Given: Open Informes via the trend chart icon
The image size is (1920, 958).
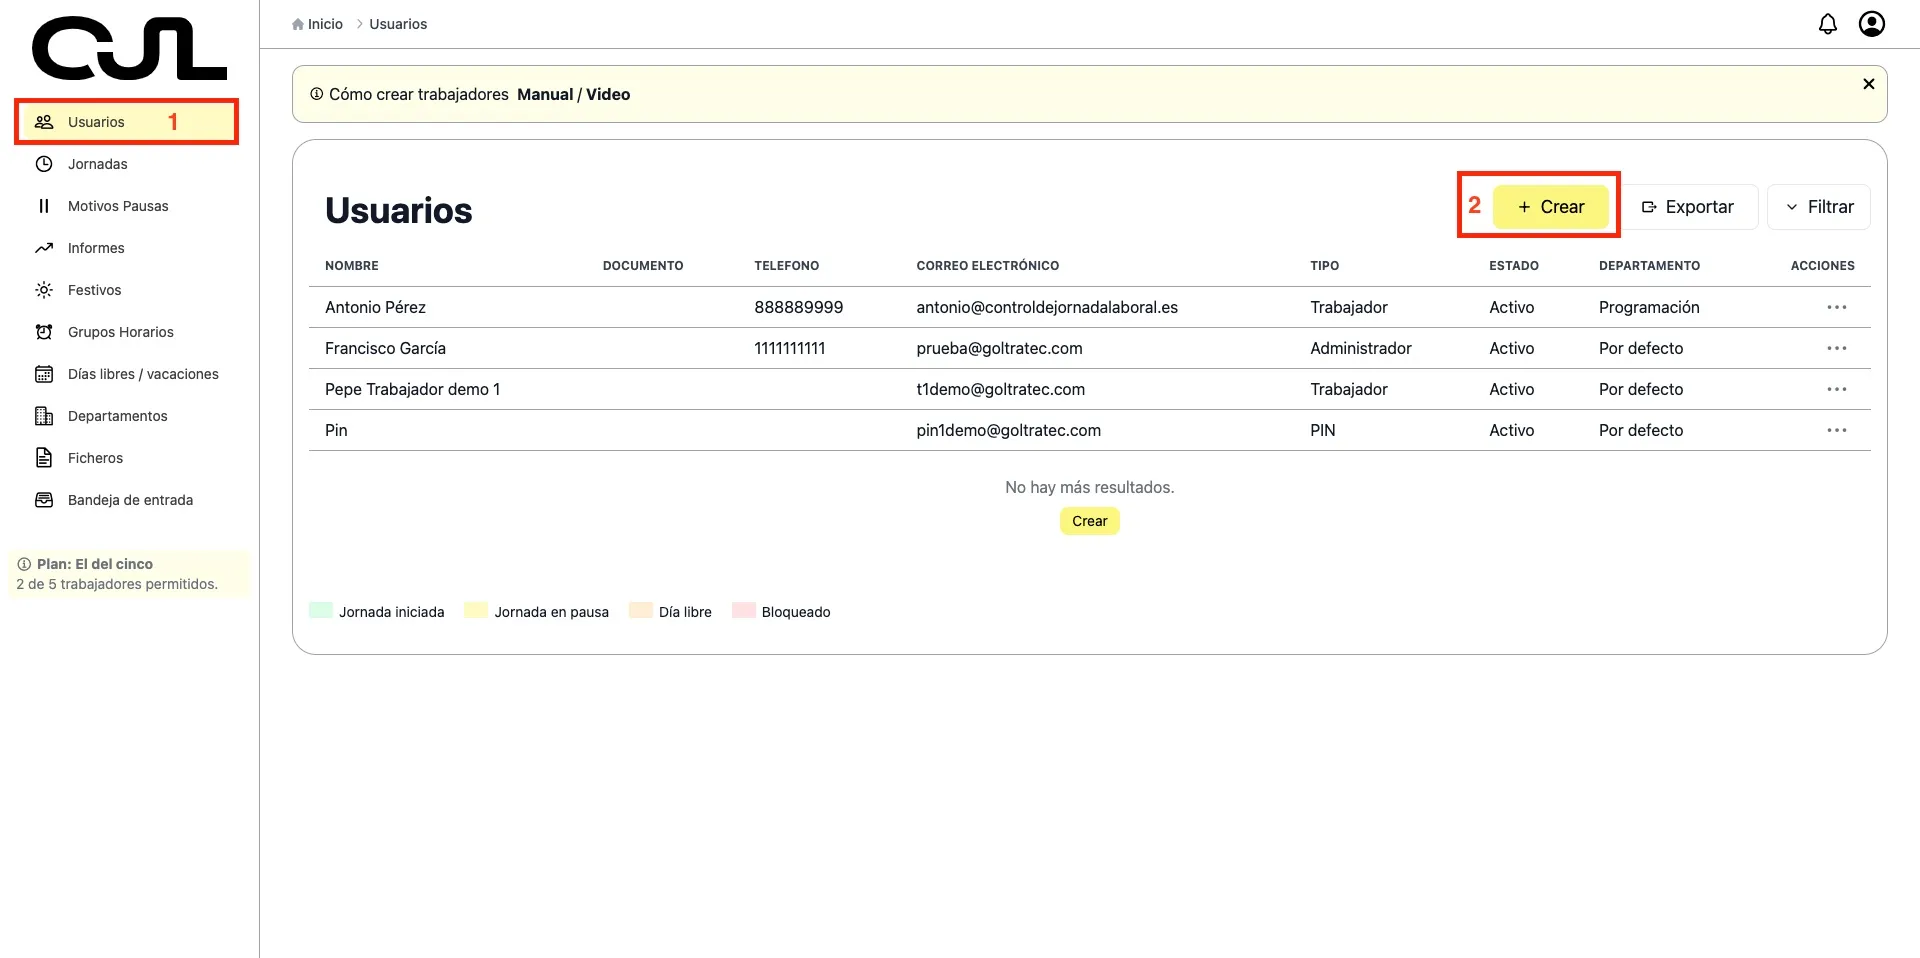Looking at the screenshot, I should (44, 248).
